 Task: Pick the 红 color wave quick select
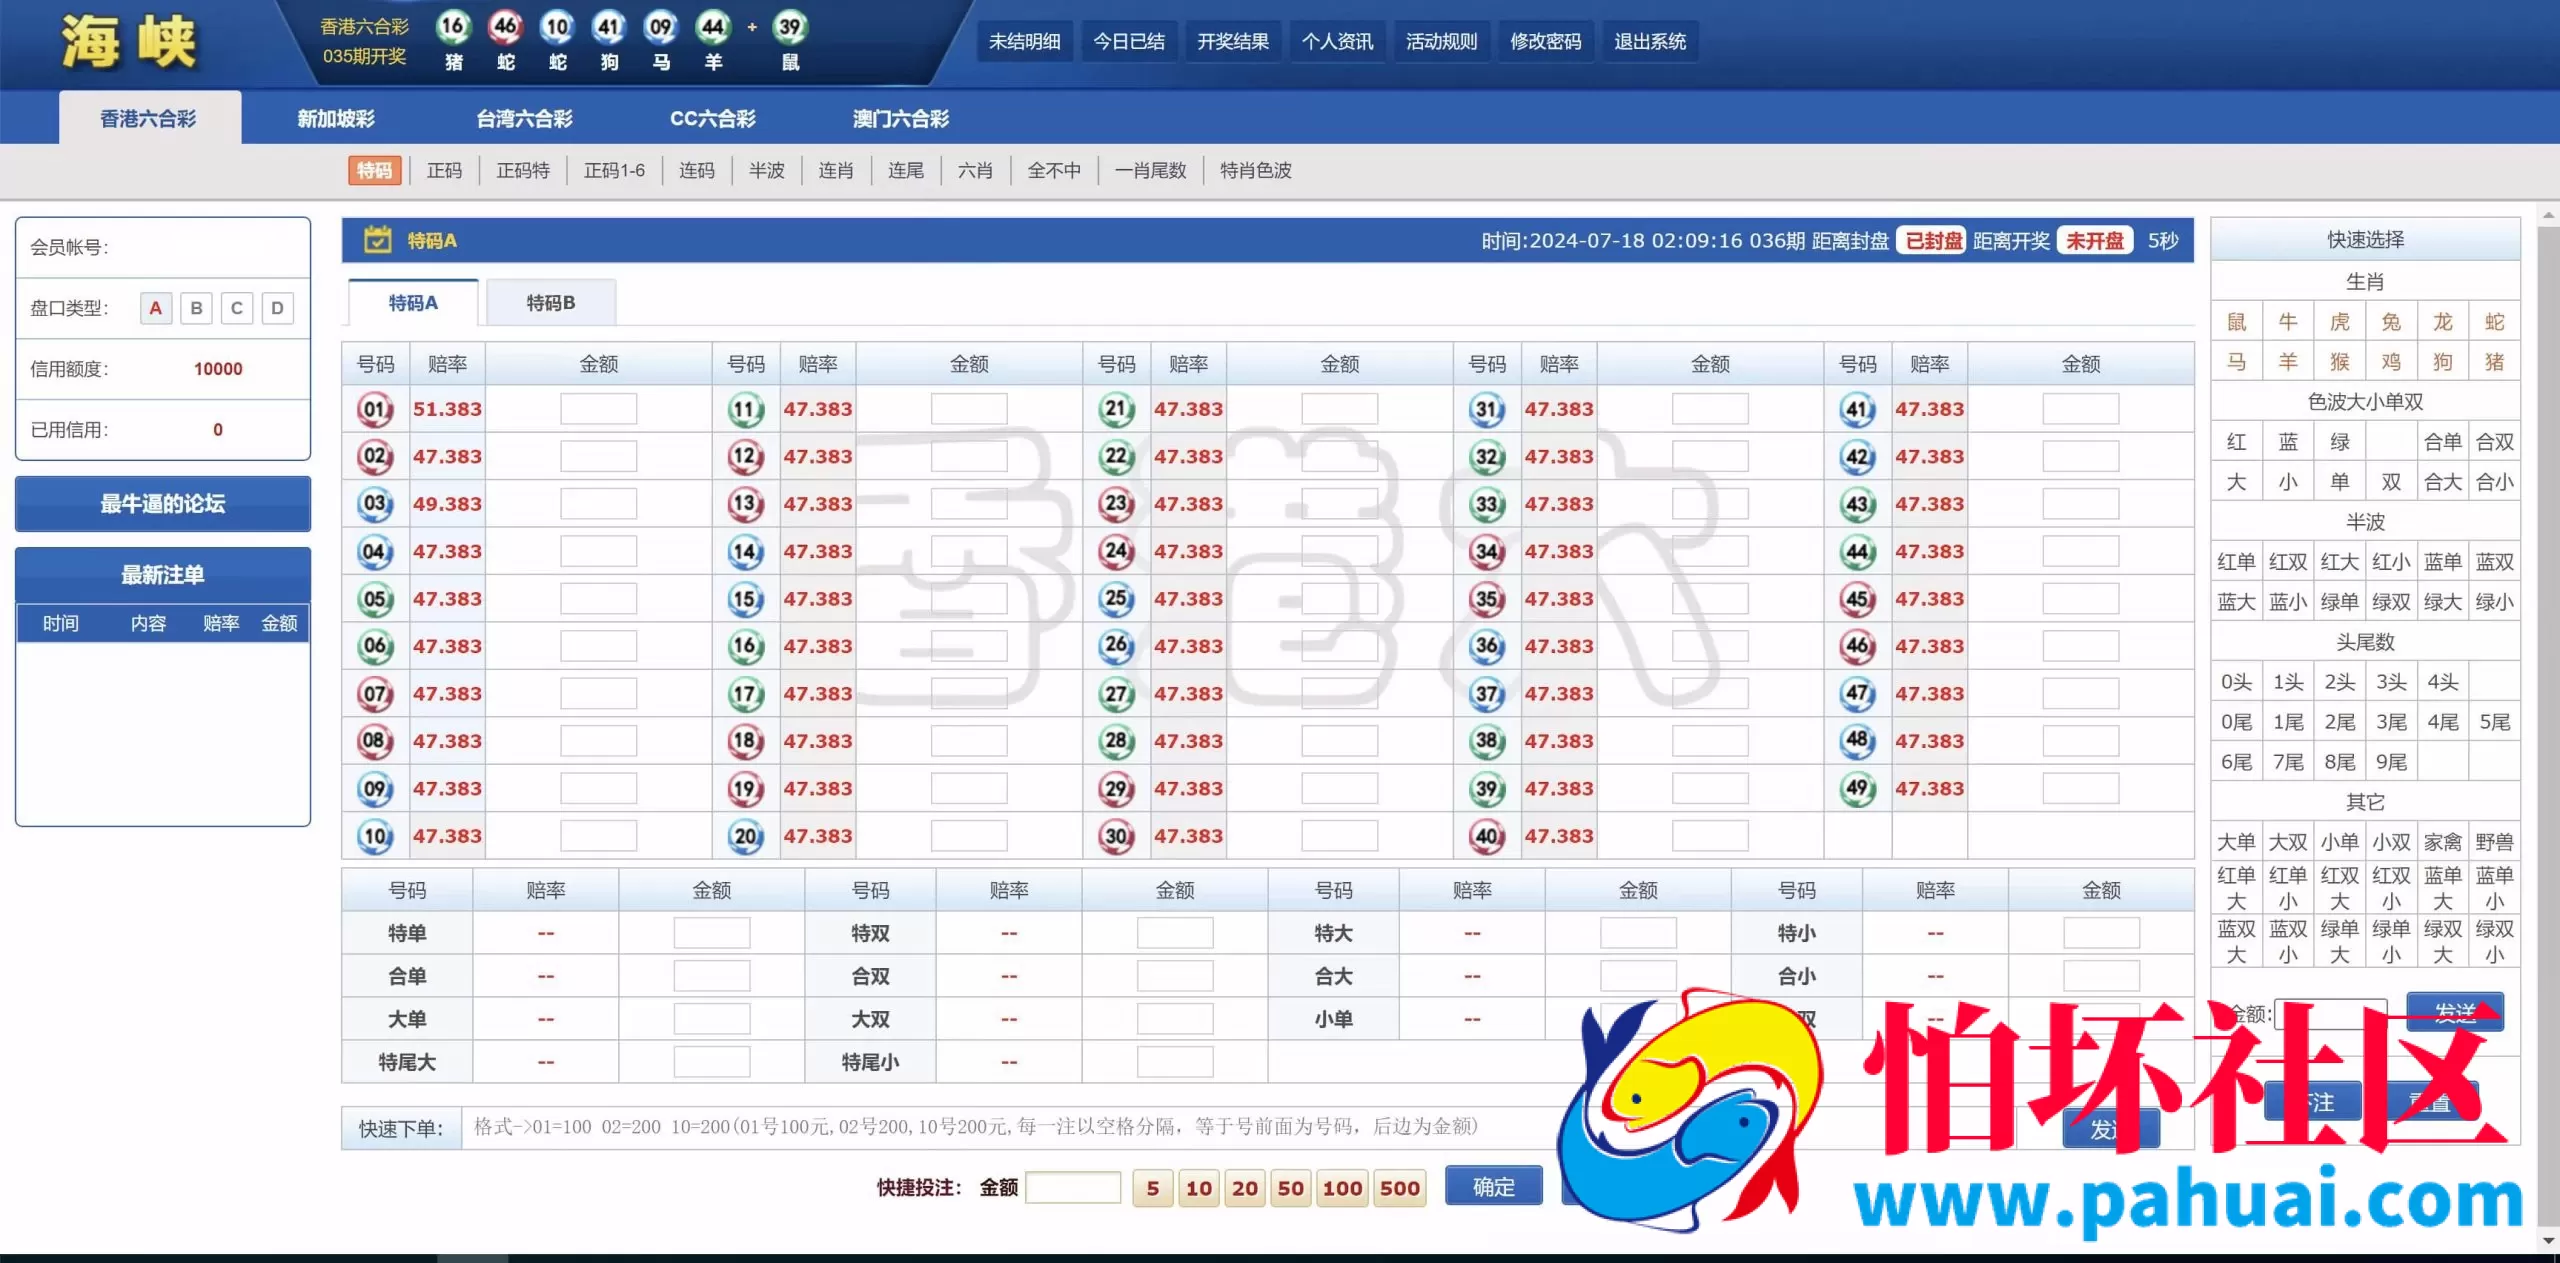tap(2236, 442)
